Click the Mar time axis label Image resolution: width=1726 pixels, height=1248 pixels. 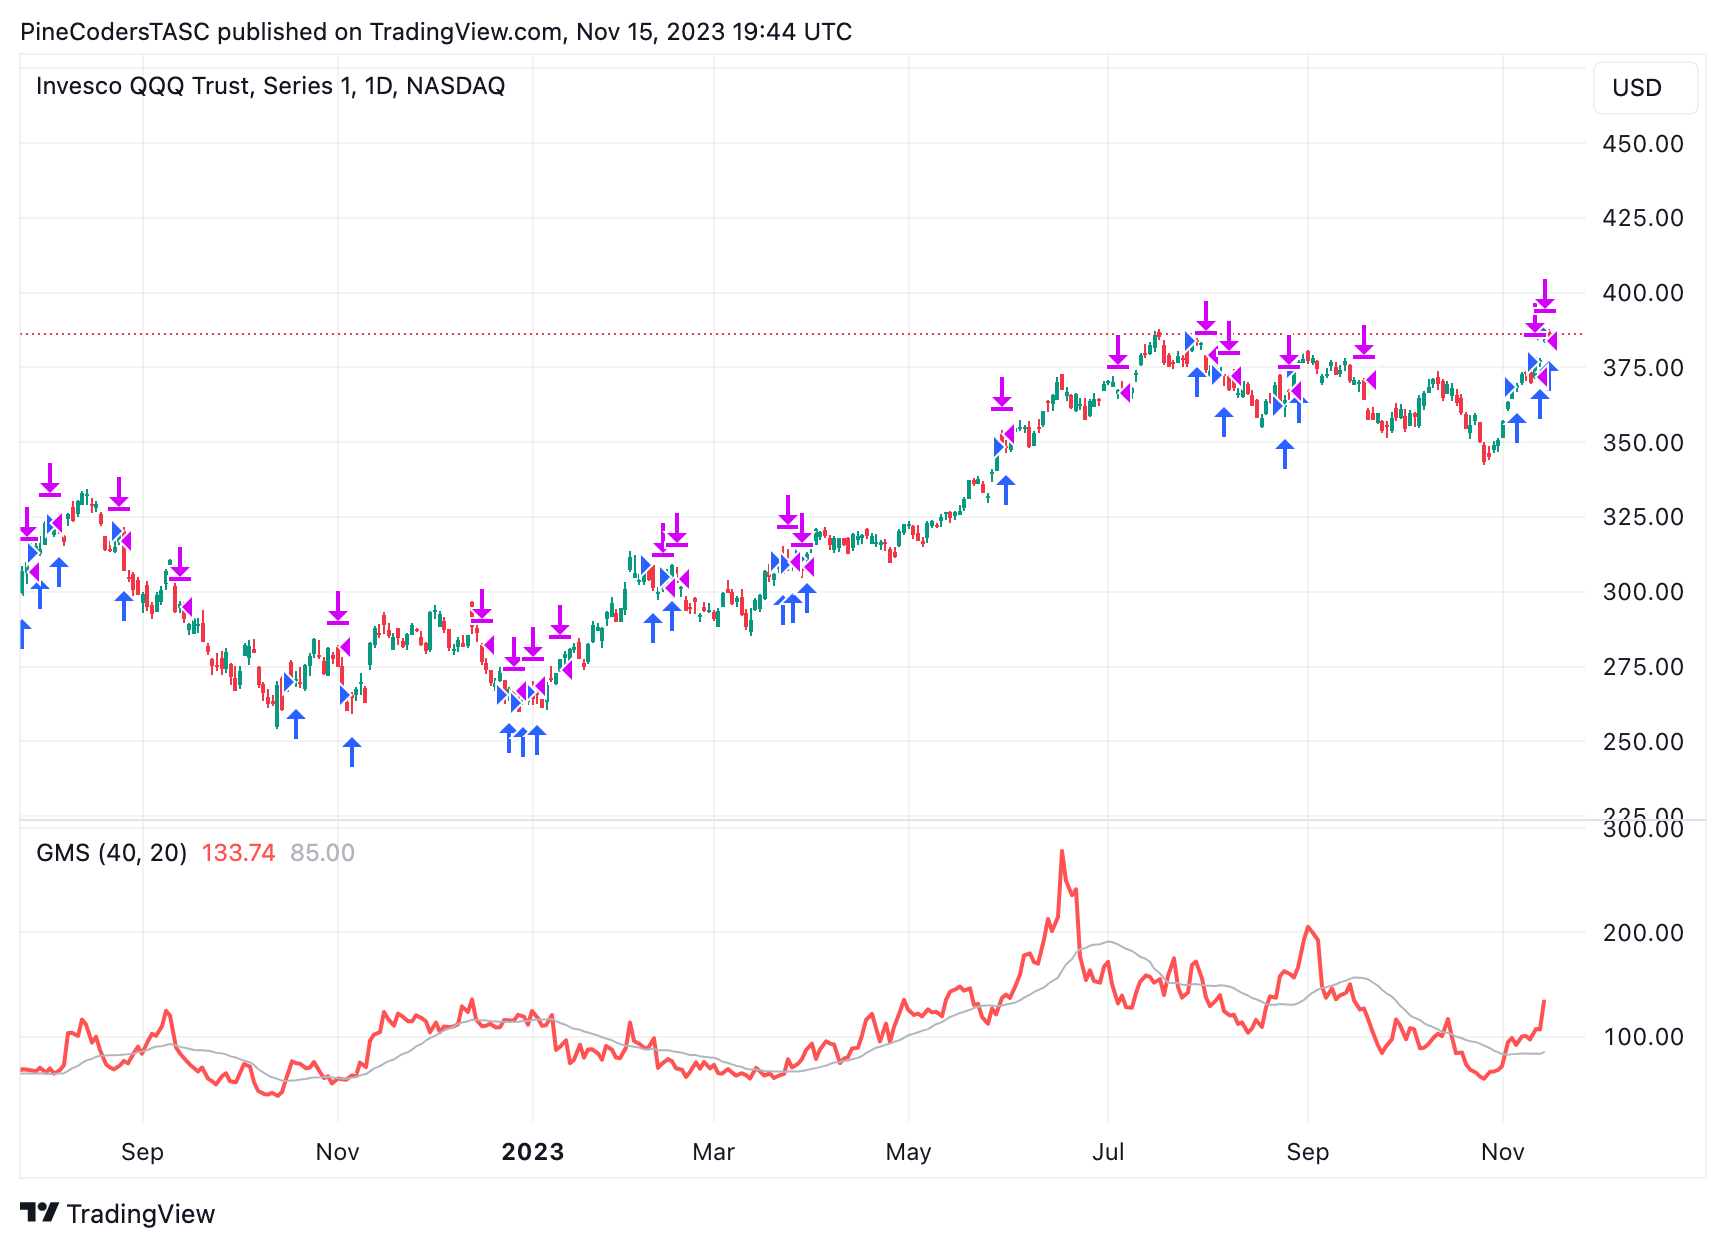[714, 1152]
